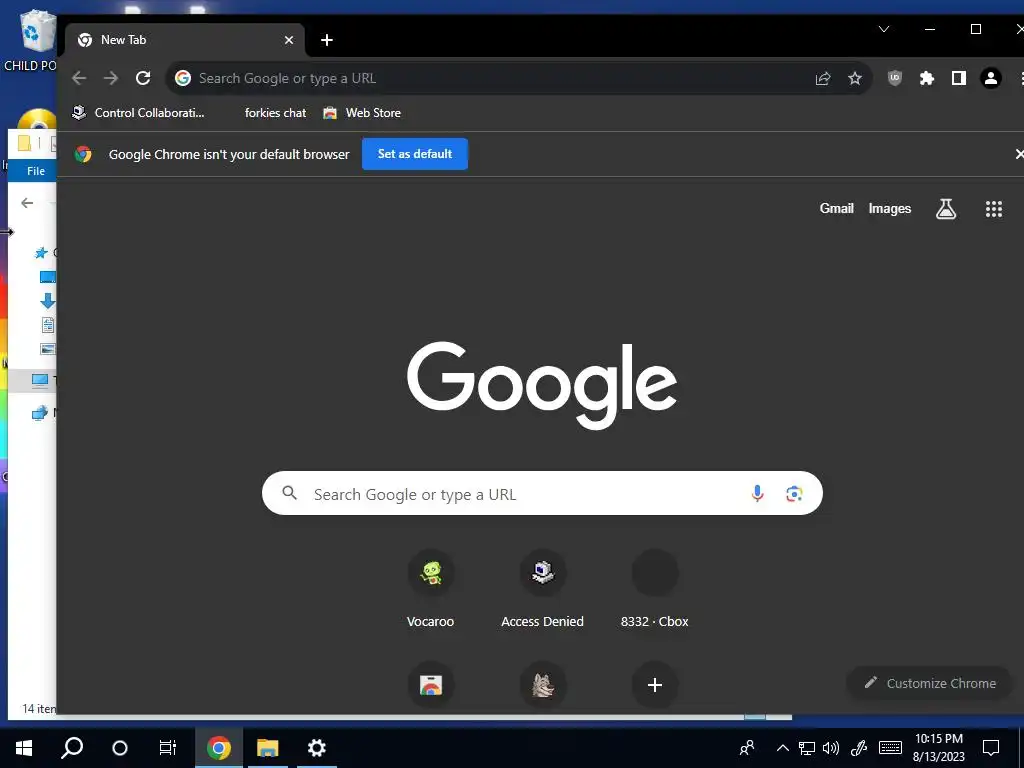Show hidden system tray icons

(x=782, y=748)
